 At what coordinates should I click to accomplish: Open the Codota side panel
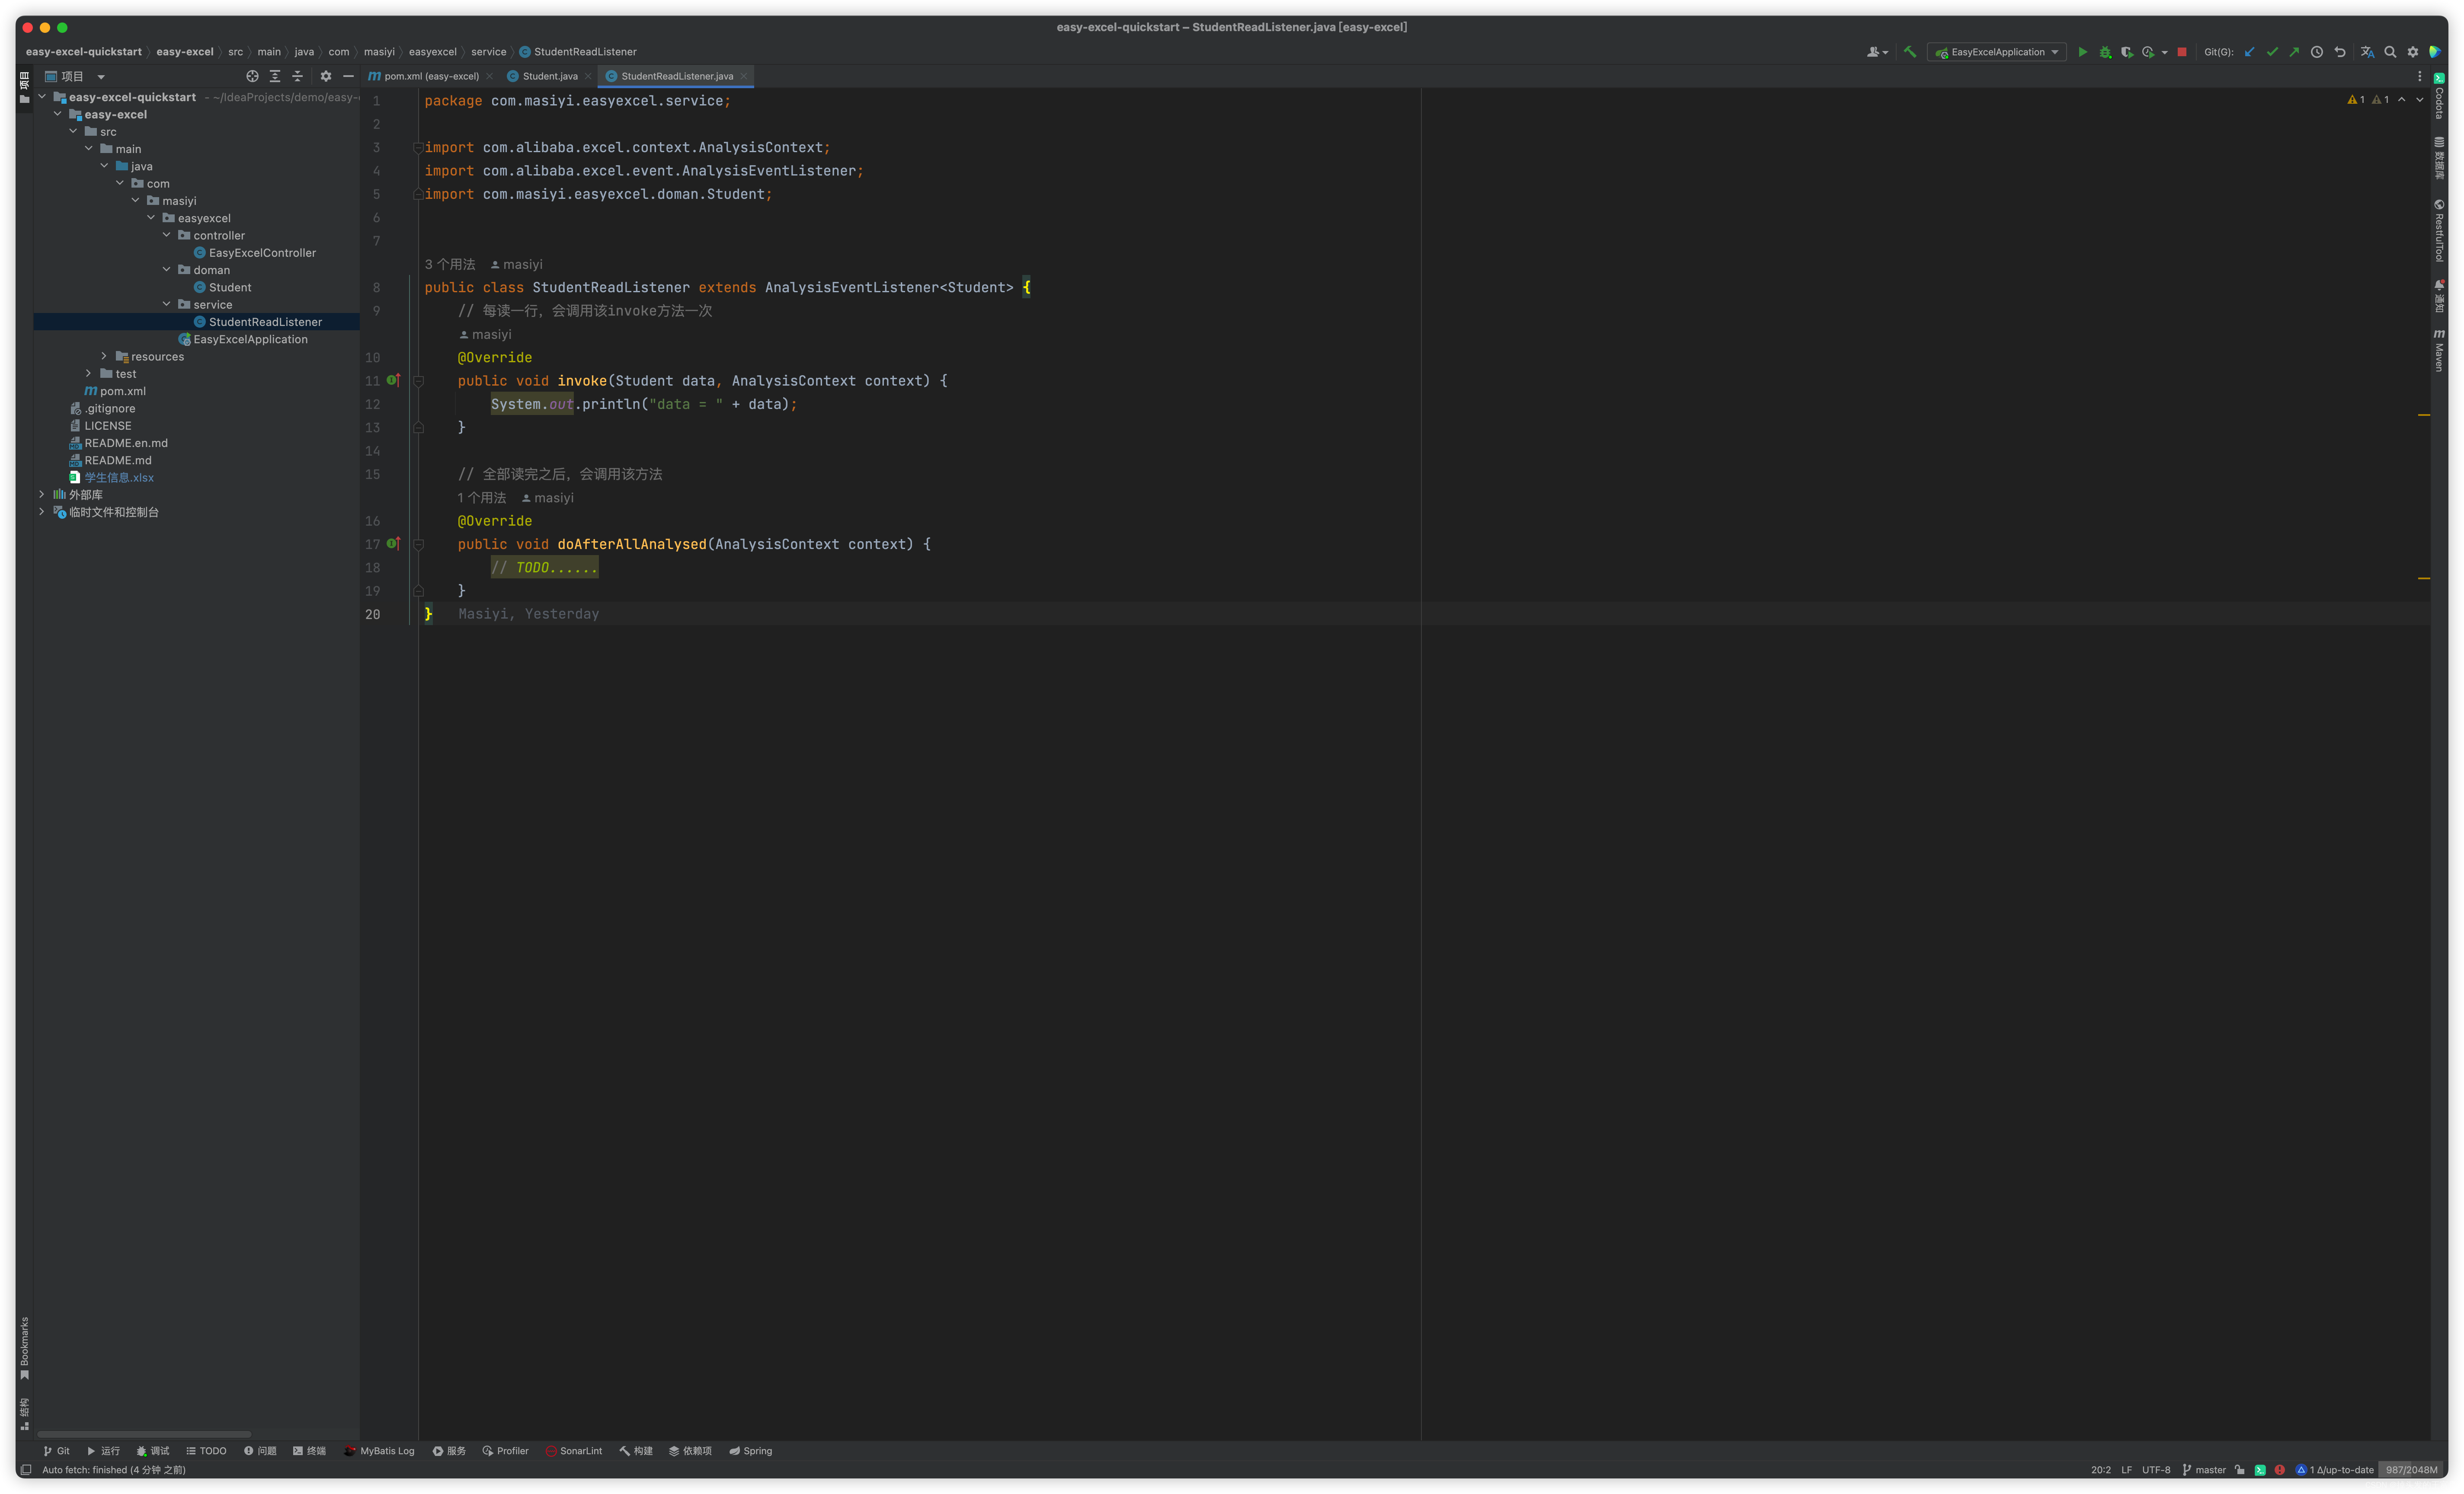pyautogui.click(x=2439, y=96)
